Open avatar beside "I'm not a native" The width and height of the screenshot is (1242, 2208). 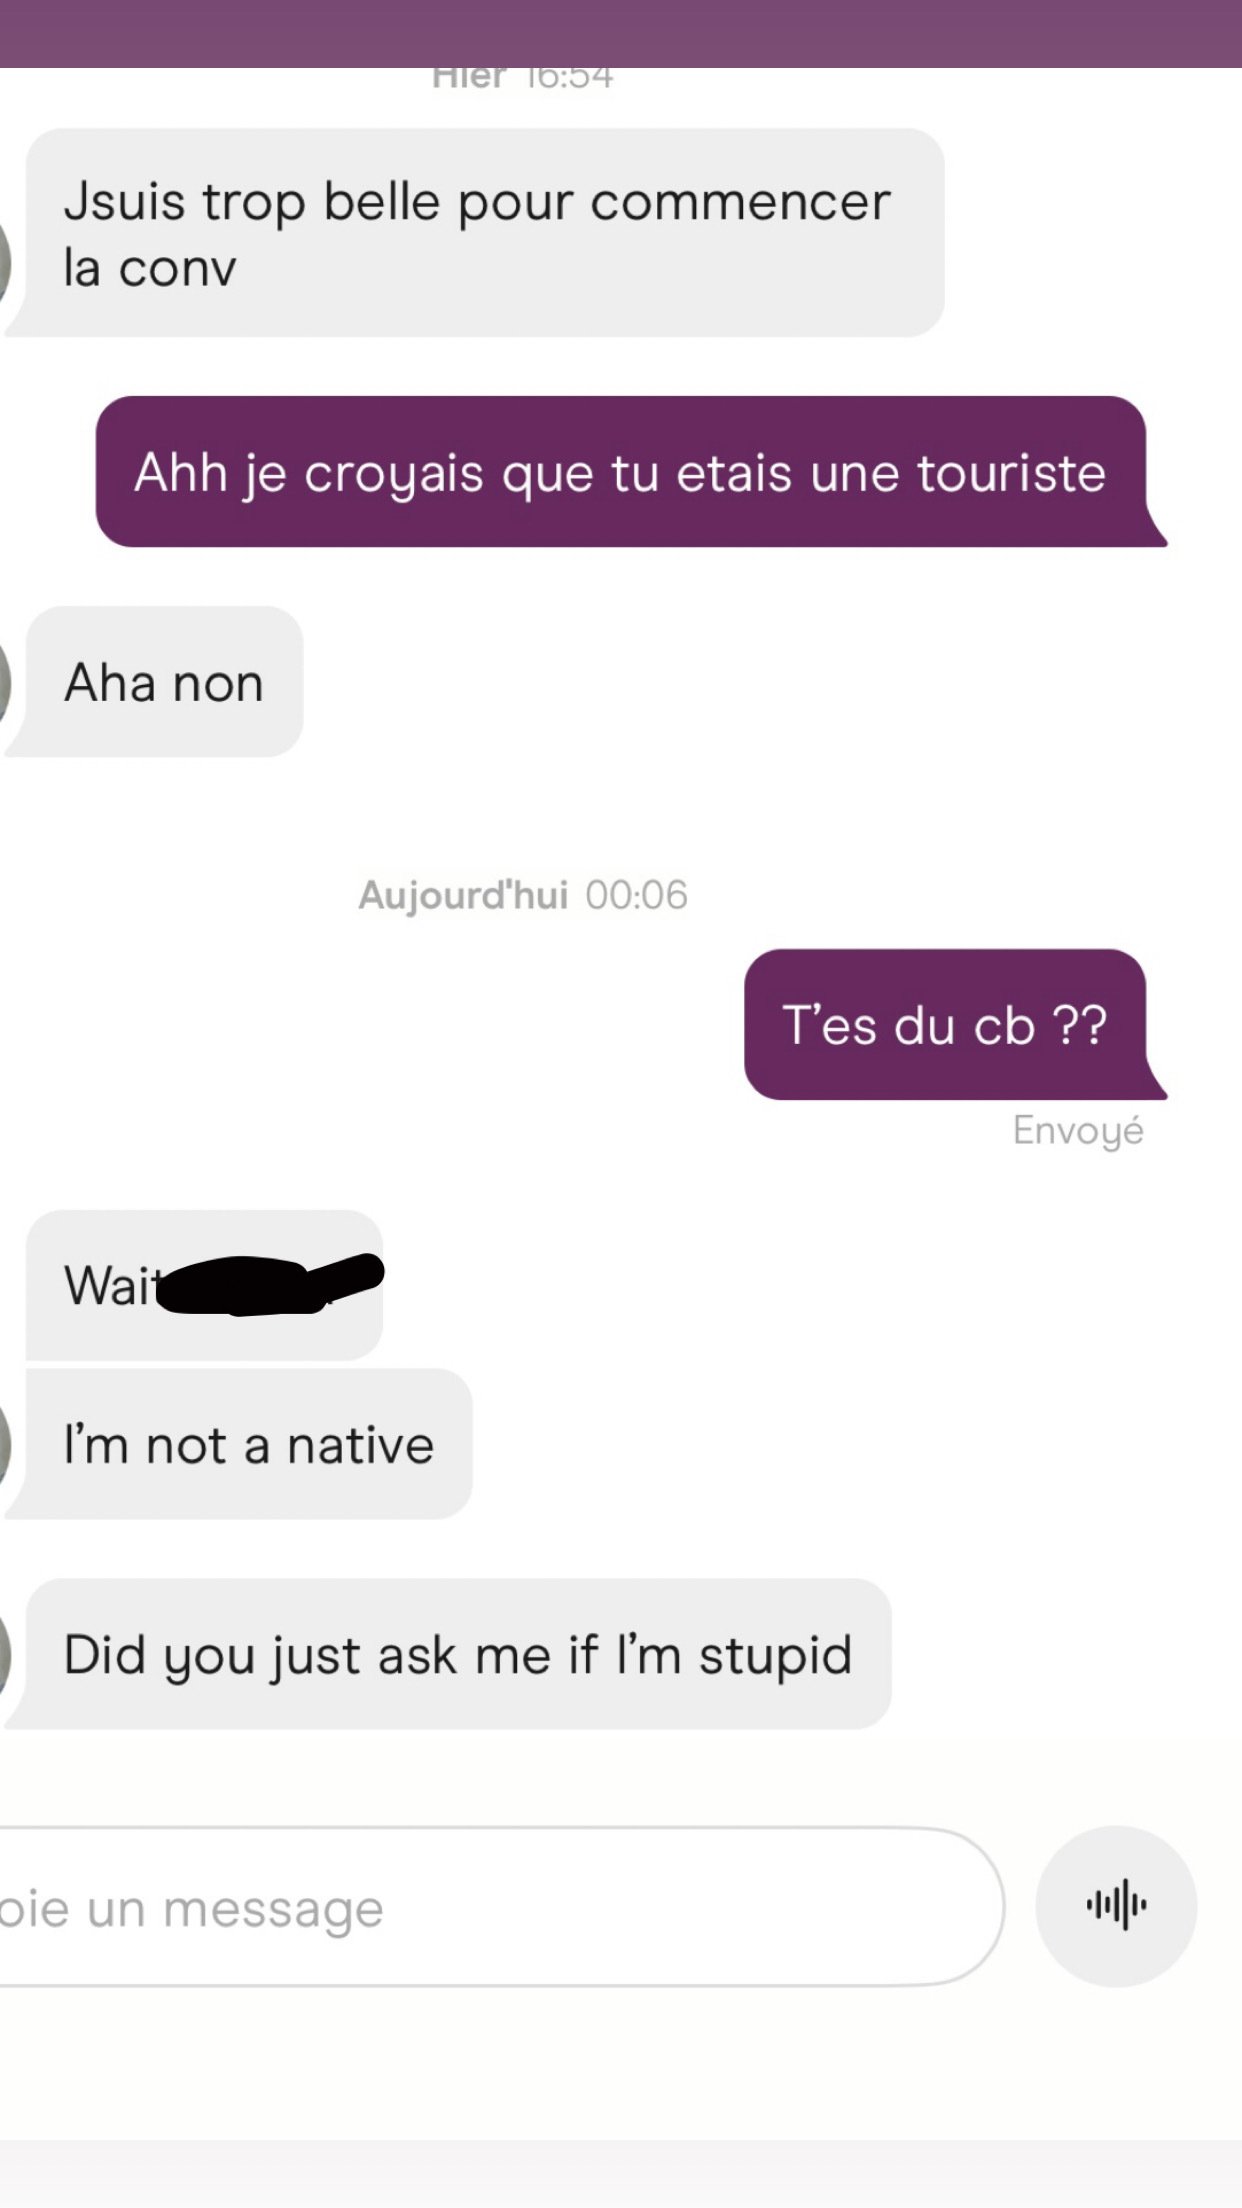click(x=5, y=1445)
